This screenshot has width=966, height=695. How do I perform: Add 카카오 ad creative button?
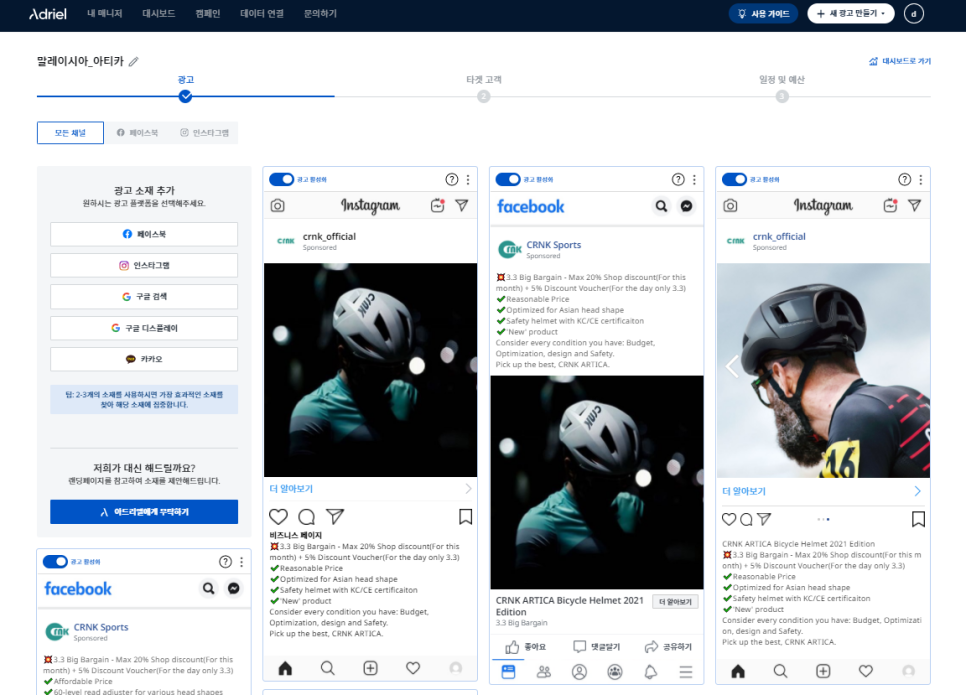click(x=144, y=359)
